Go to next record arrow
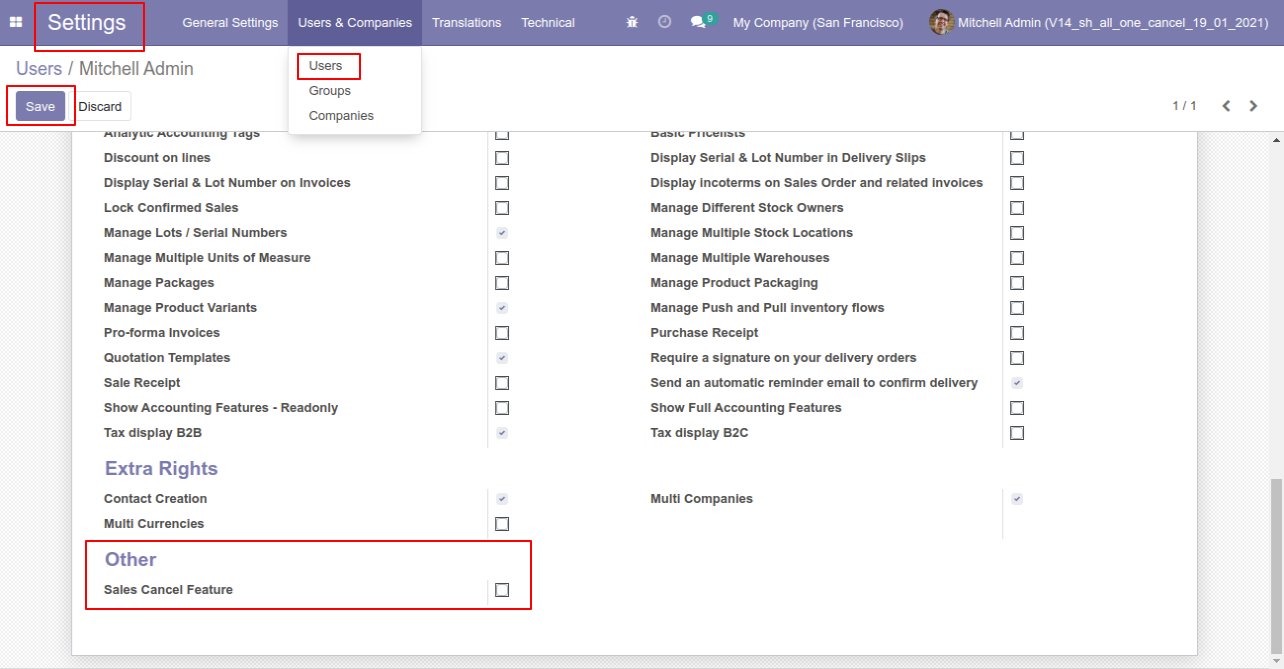The image size is (1284, 669). click(x=1253, y=106)
